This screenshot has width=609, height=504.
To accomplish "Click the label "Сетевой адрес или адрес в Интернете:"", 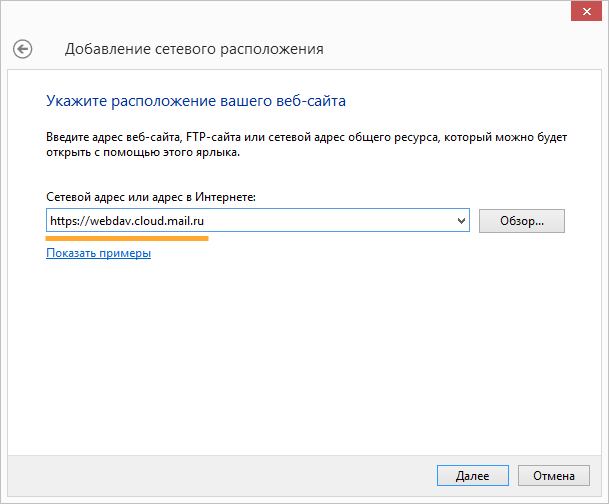I will (x=152, y=198).
